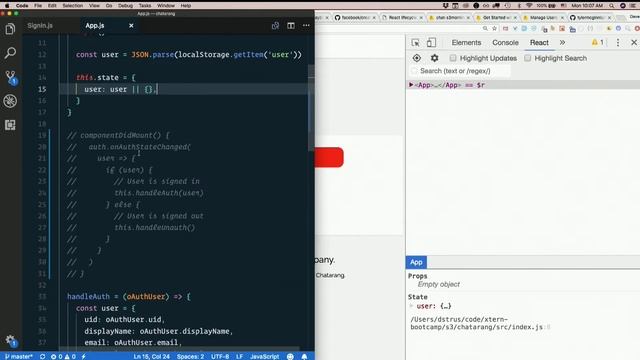
Task: Click Ln 15, Col 24 in status bar
Action: click(x=151, y=356)
